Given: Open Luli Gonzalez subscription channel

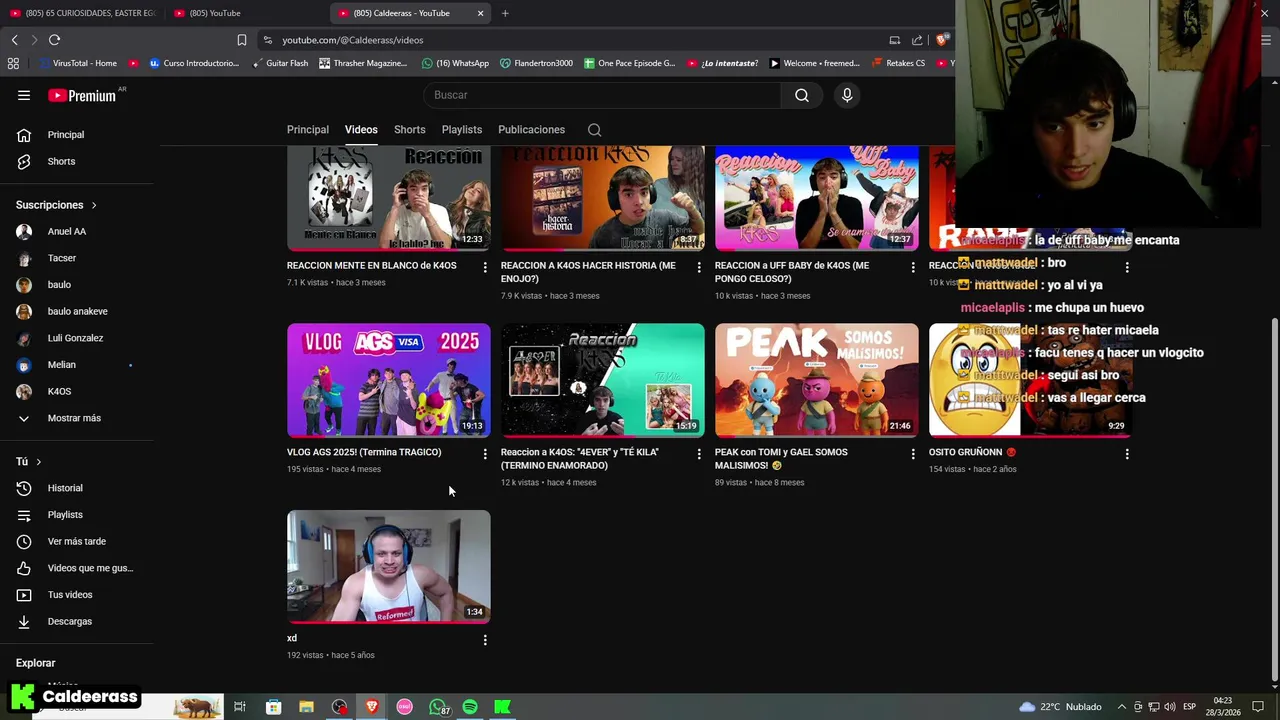Looking at the screenshot, I should 77,338.
